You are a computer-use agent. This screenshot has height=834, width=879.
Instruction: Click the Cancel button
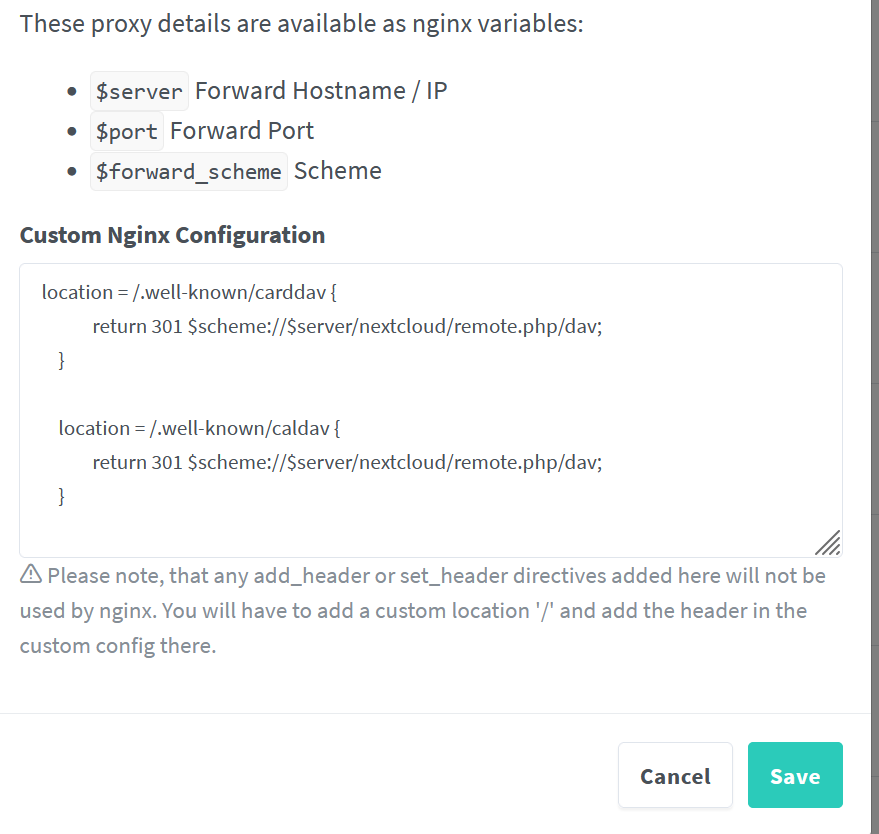pos(675,775)
